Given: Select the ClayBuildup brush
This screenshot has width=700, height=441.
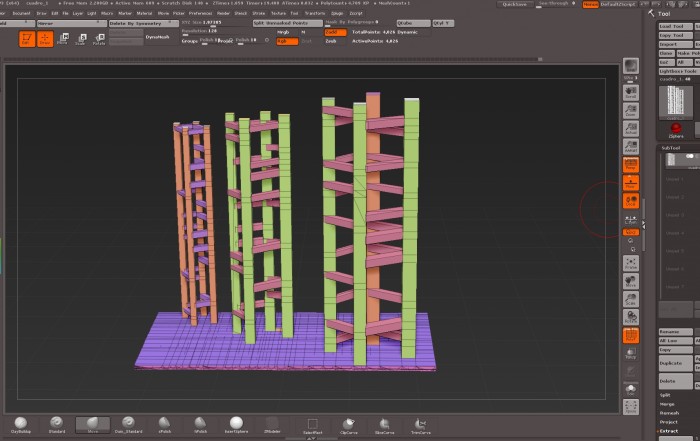Looking at the screenshot, I should point(19,424).
